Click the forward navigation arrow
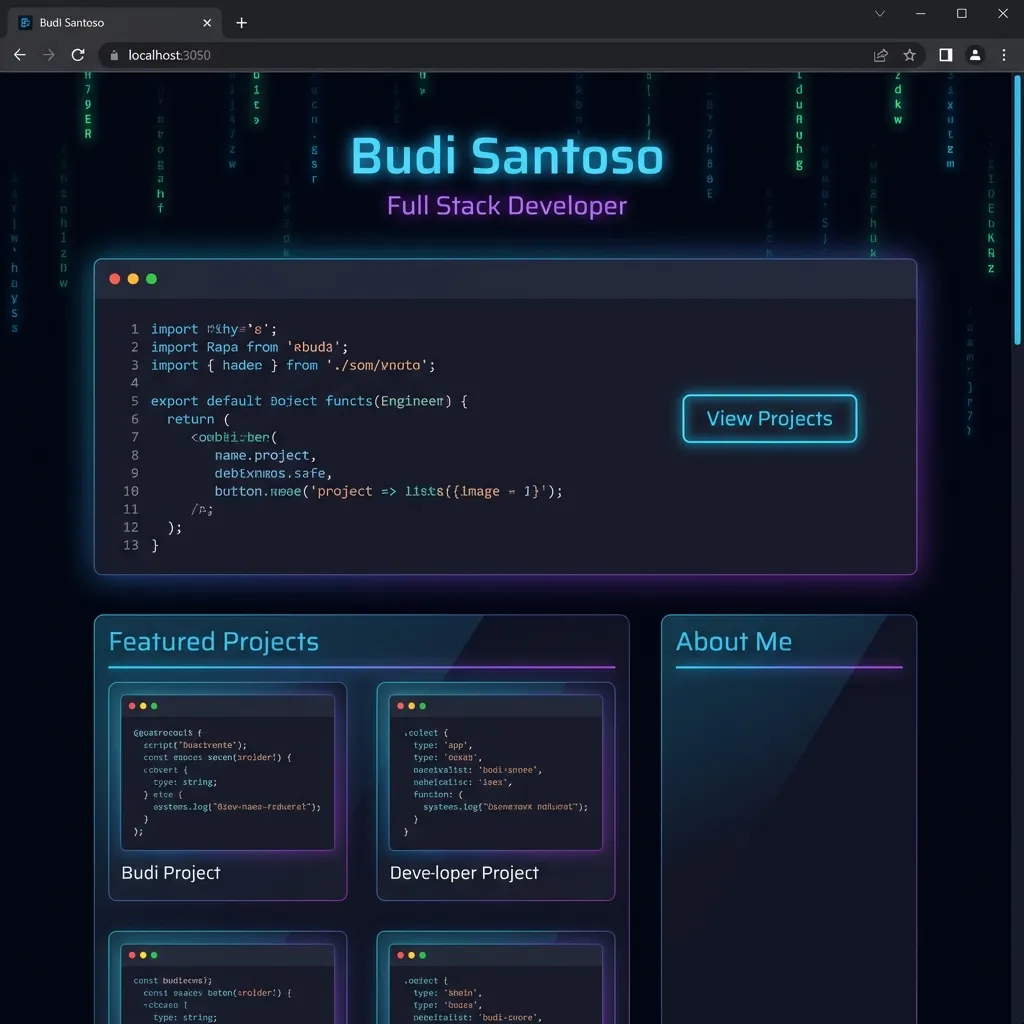The height and width of the screenshot is (1024, 1024). (x=48, y=55)
